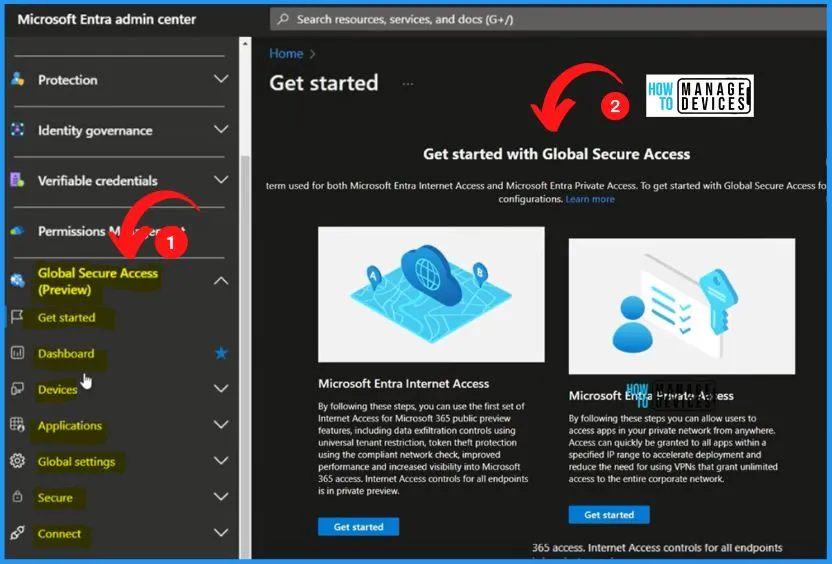
Task: Click the Connect plug icon
Action: 18,533
